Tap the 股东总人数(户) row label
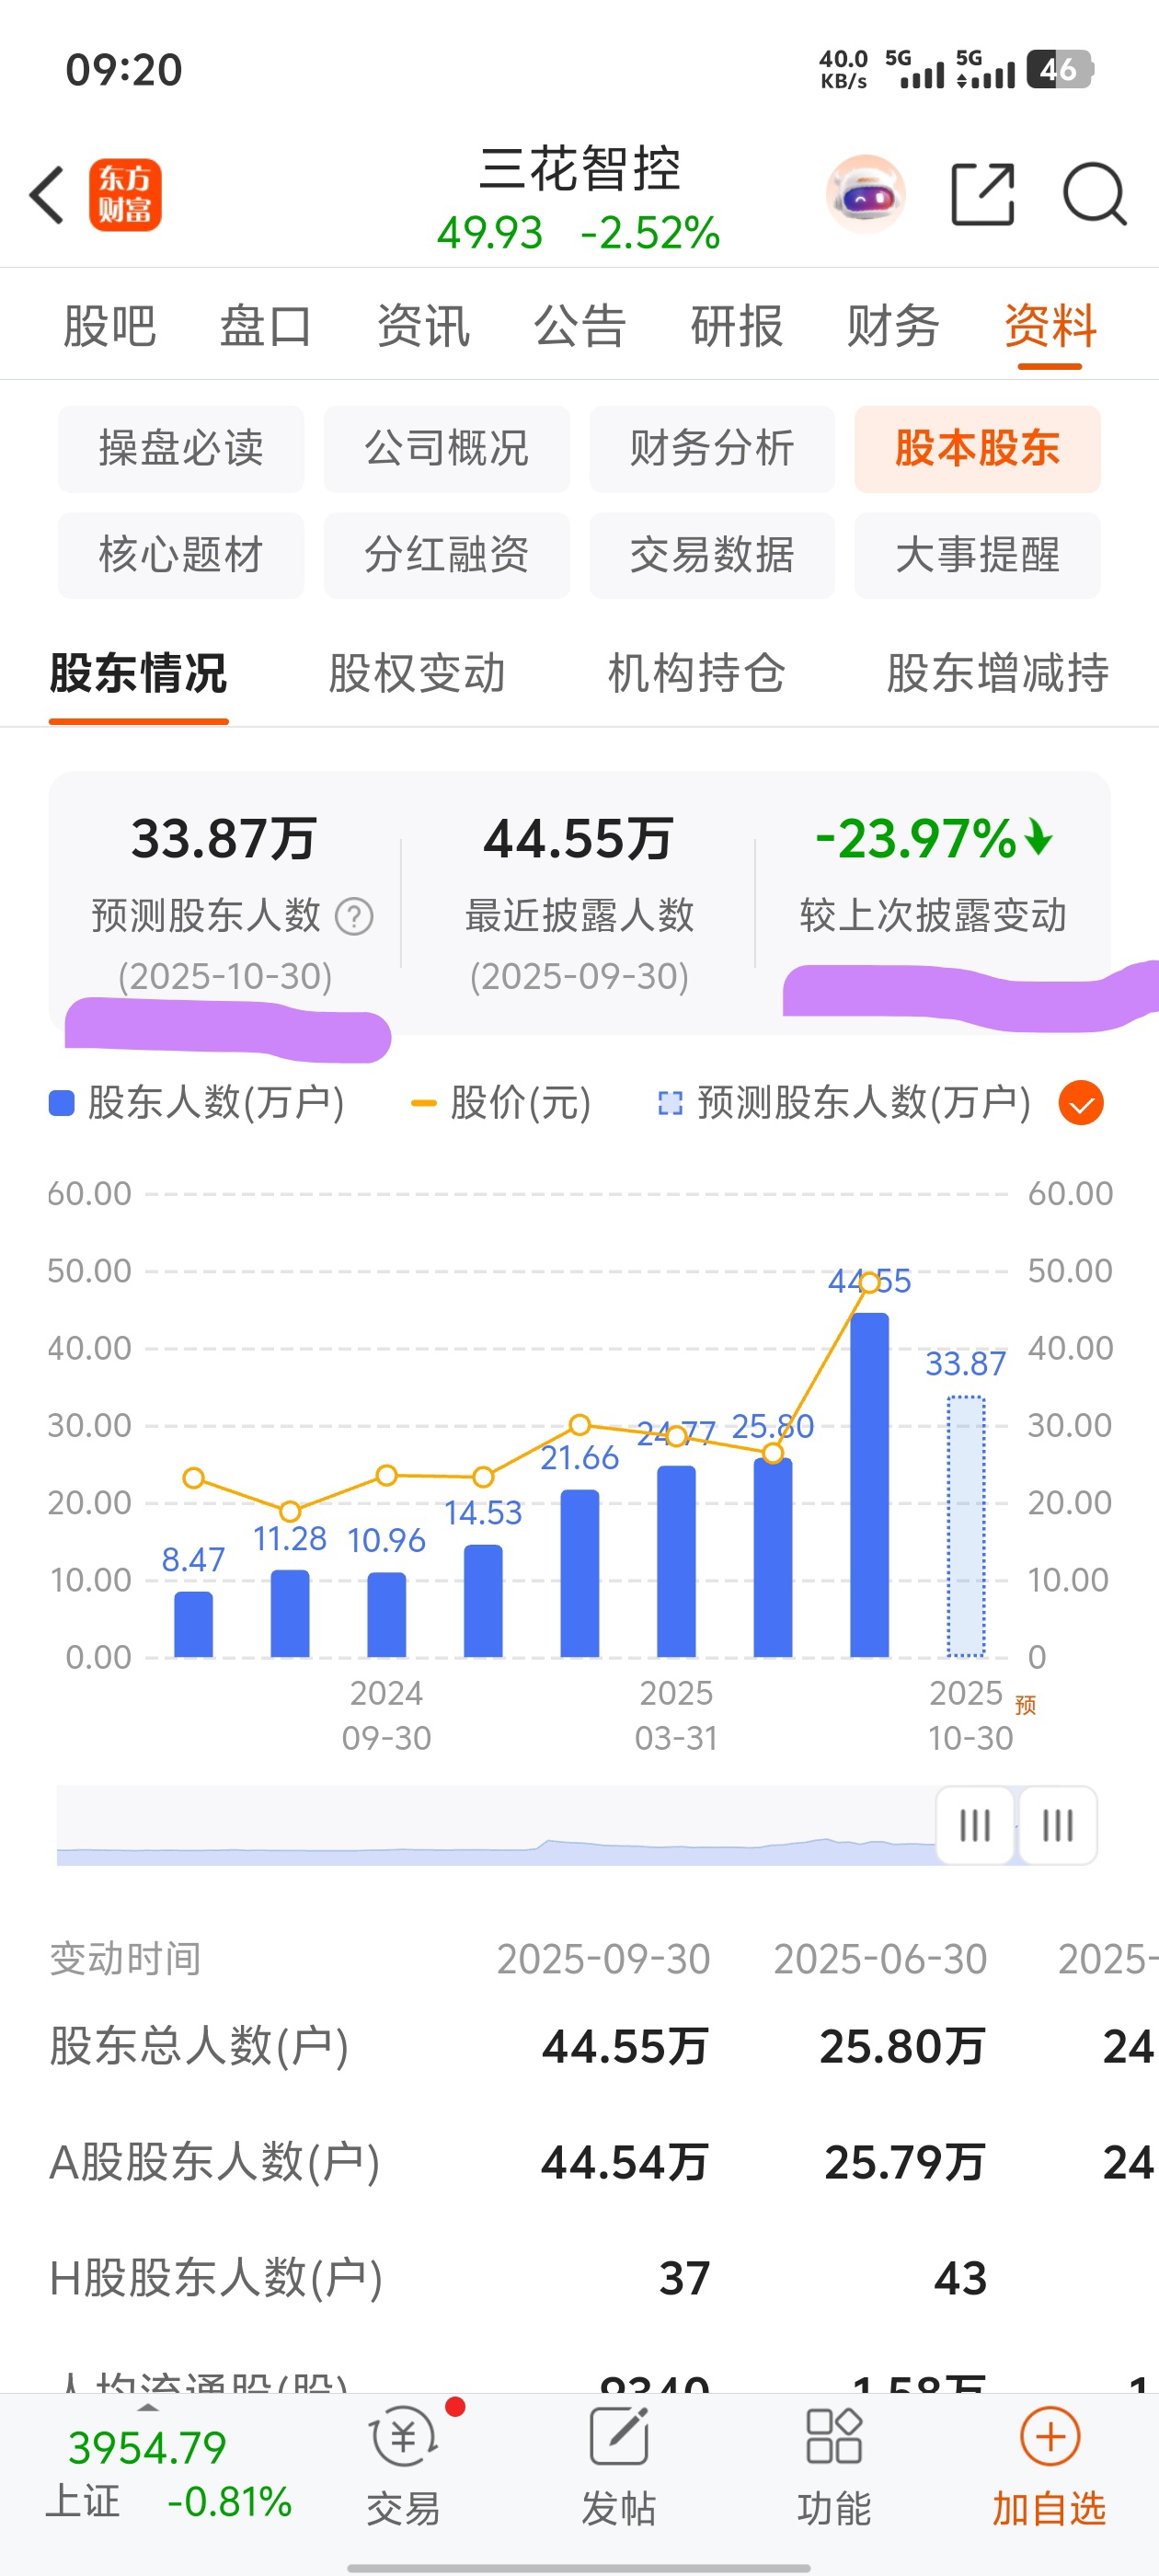The image size is (1159, 2576). (199, 2046)
